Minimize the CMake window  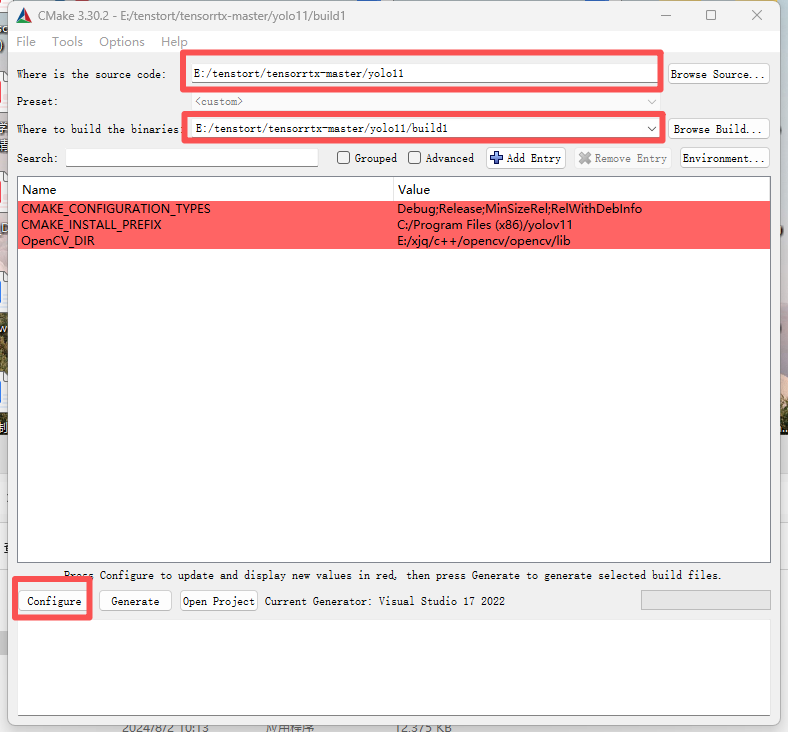[666, 16]
